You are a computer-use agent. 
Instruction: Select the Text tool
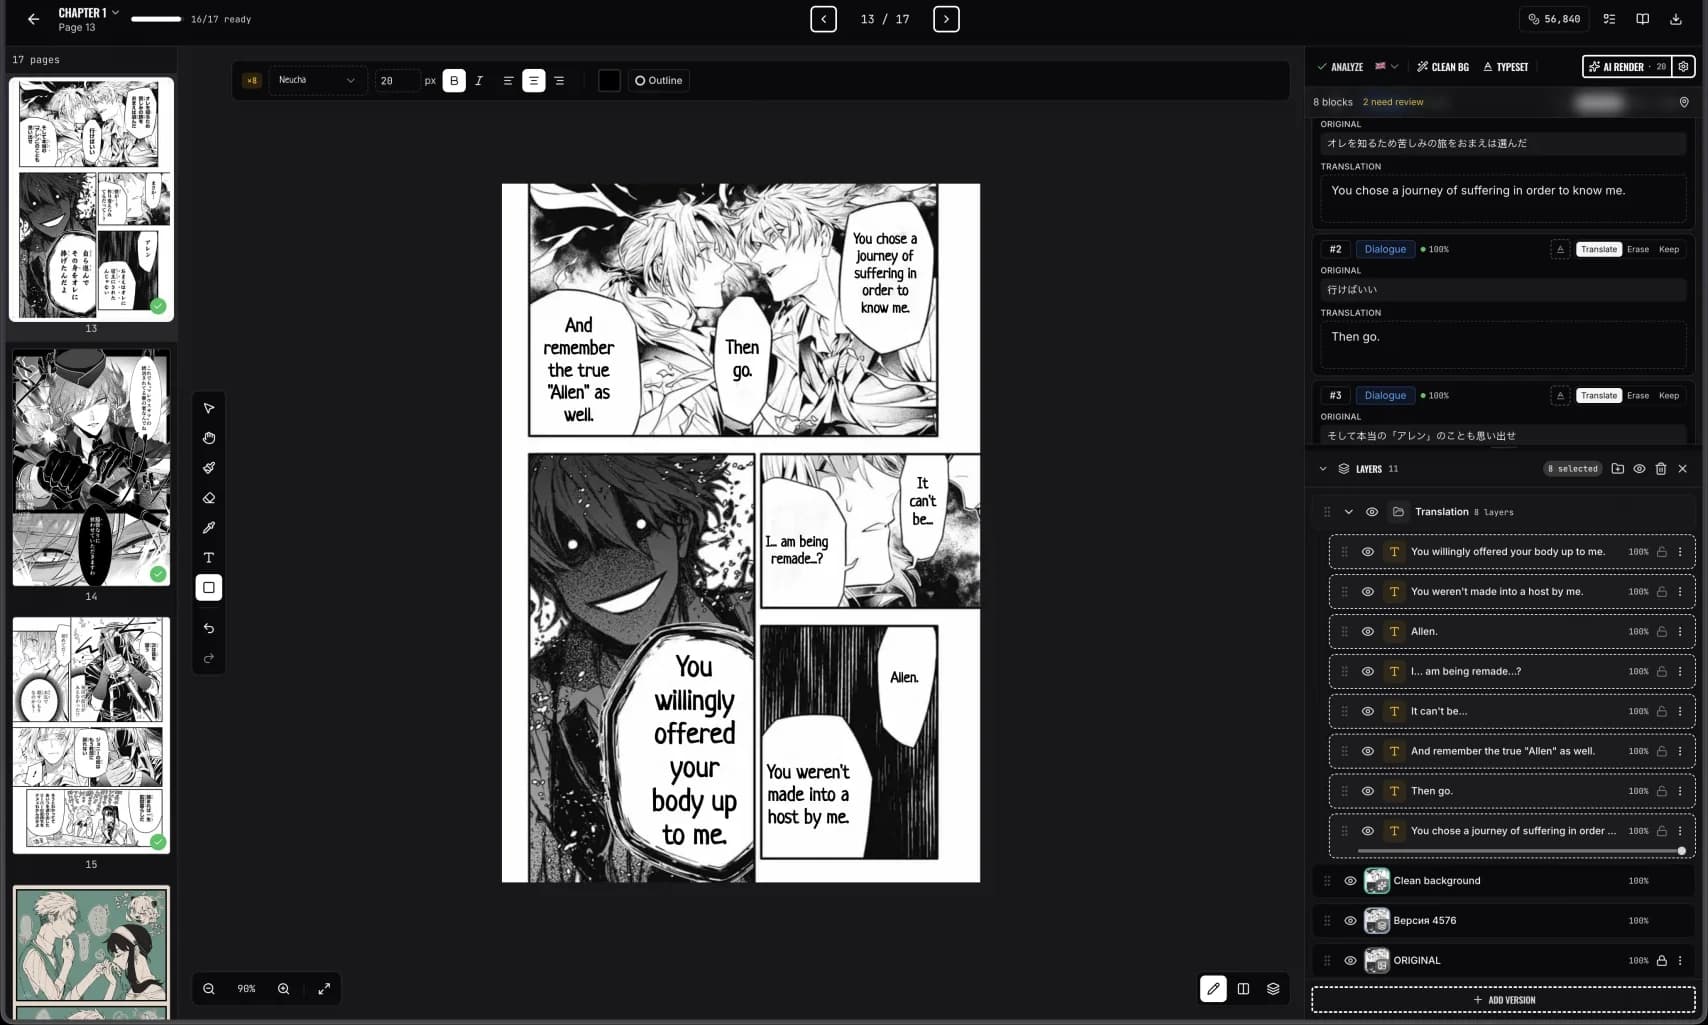[x=209, y=558]
